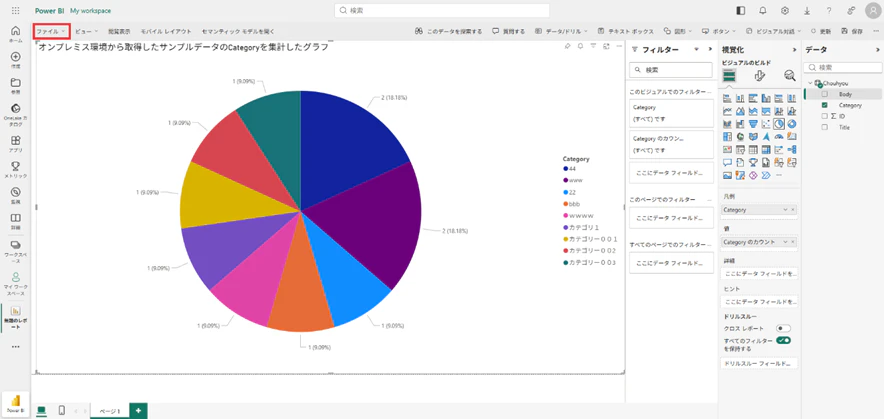Add a new page with plus button

139,411
